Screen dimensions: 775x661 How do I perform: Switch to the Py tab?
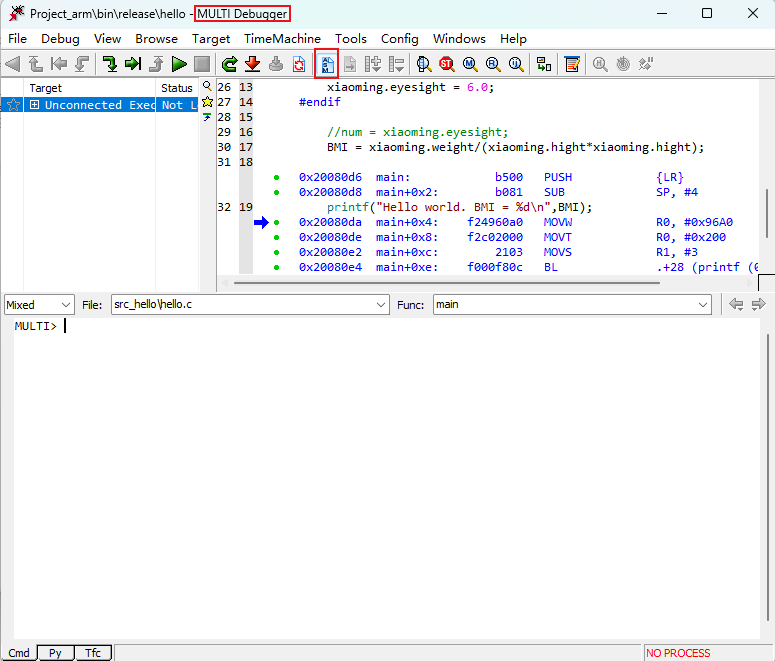point(56,653)
